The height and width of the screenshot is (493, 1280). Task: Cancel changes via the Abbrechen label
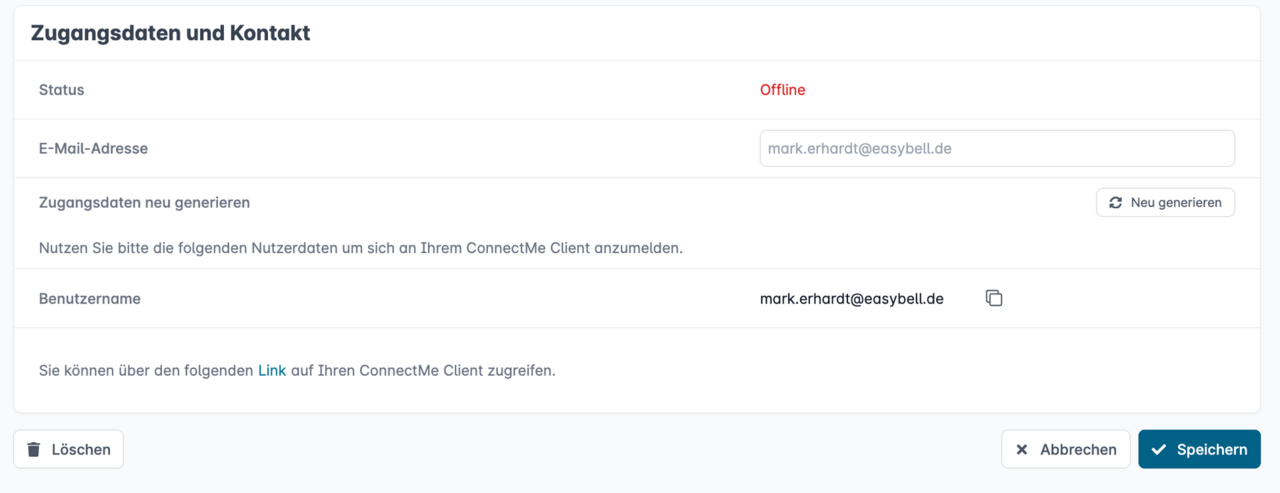click(1078, 450)
